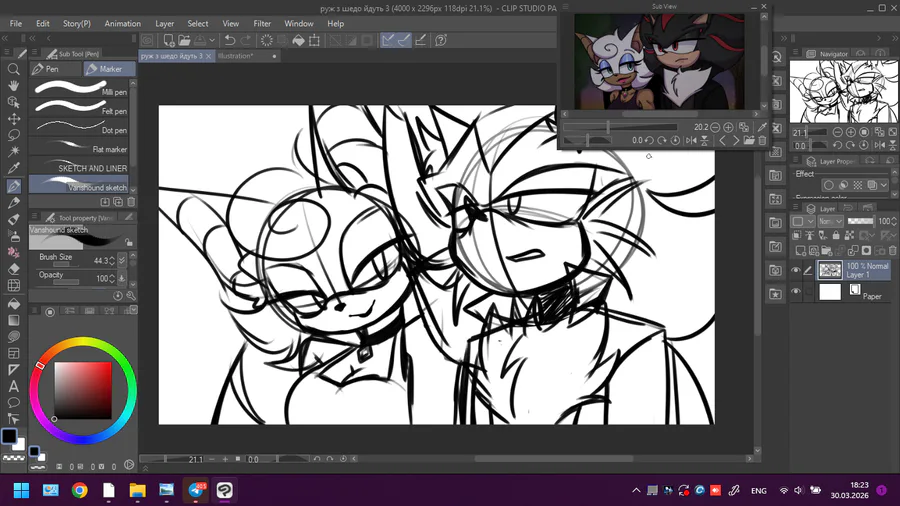This screenshot has height=506, width=900.
Task: Select the Zoom magnifier tool
Action: click(14, 69)
